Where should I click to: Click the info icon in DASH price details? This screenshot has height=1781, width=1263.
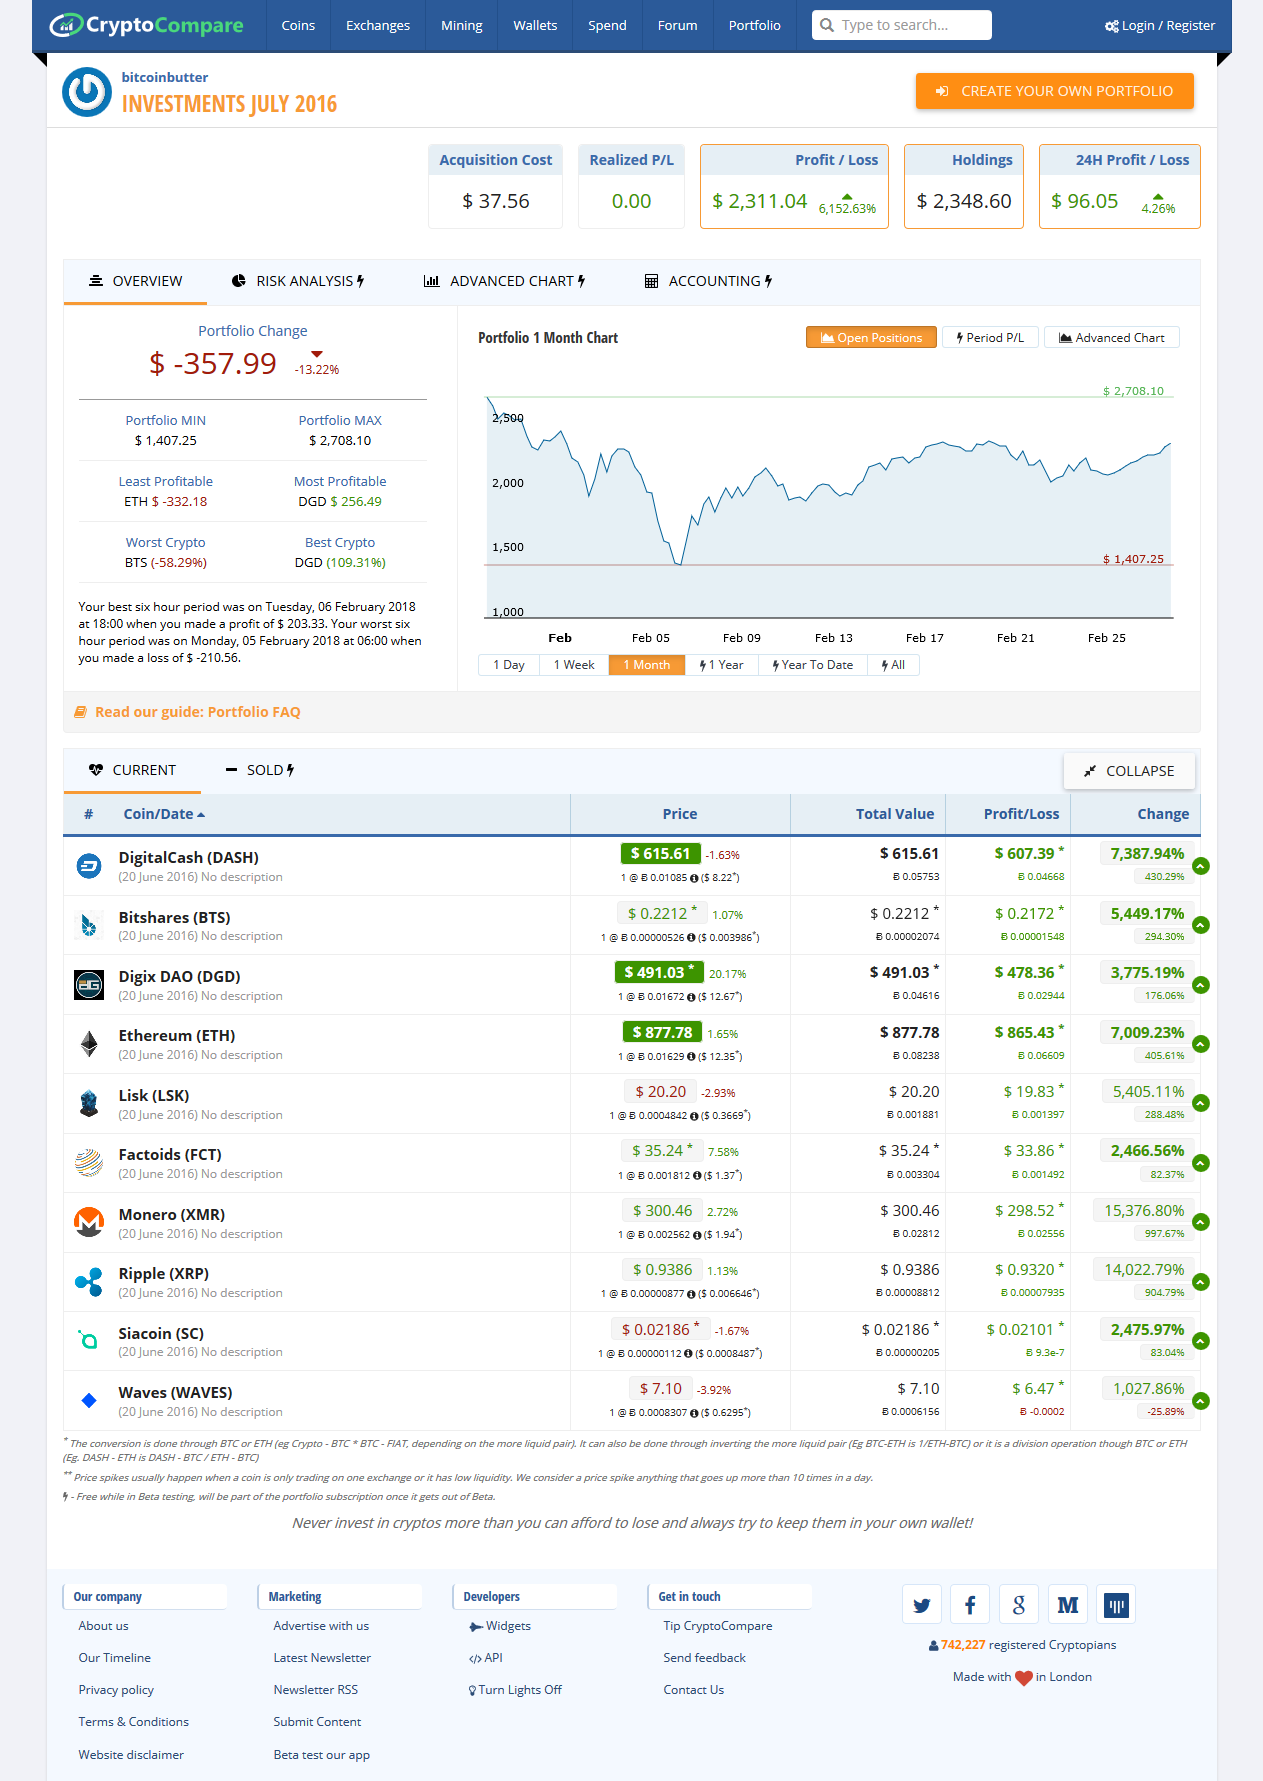(x=692, y=878)
